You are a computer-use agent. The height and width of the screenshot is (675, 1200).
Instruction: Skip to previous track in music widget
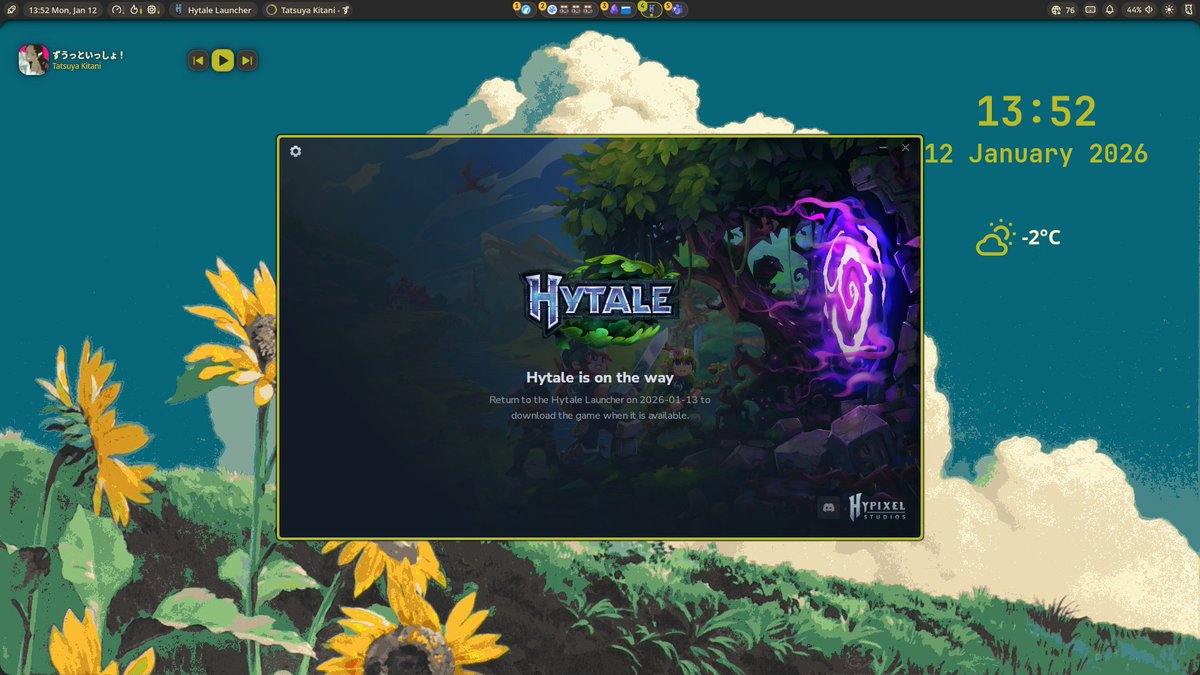(198, 61)
